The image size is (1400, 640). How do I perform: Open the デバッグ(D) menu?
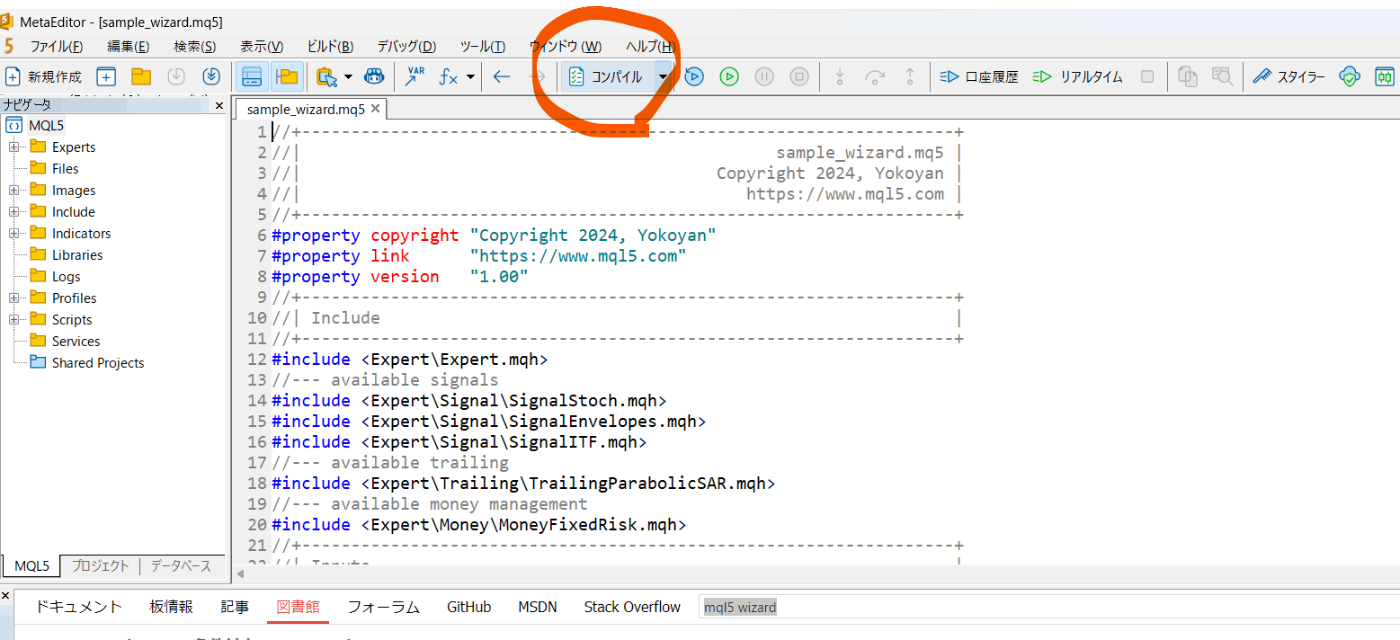pos(406,46)
